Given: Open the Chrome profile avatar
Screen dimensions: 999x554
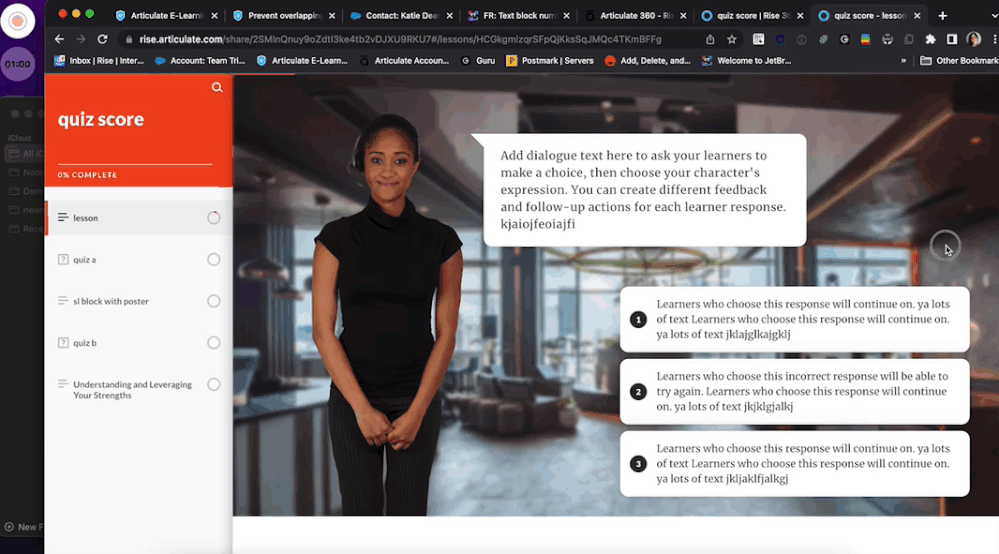Looking at the screenshot, I should pos(974,39).
